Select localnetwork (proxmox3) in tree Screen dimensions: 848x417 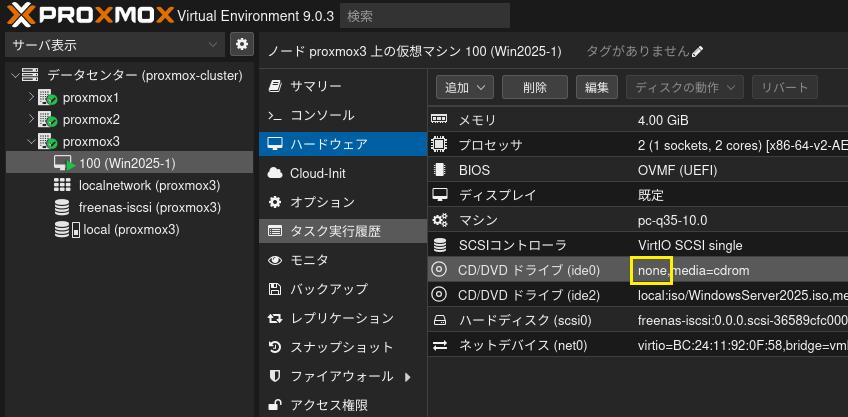130,186
